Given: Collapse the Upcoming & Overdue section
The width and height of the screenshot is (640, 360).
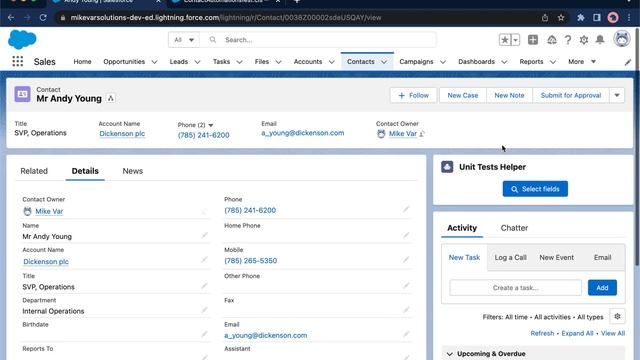Looking at the screenshot, I should point(449,354).
